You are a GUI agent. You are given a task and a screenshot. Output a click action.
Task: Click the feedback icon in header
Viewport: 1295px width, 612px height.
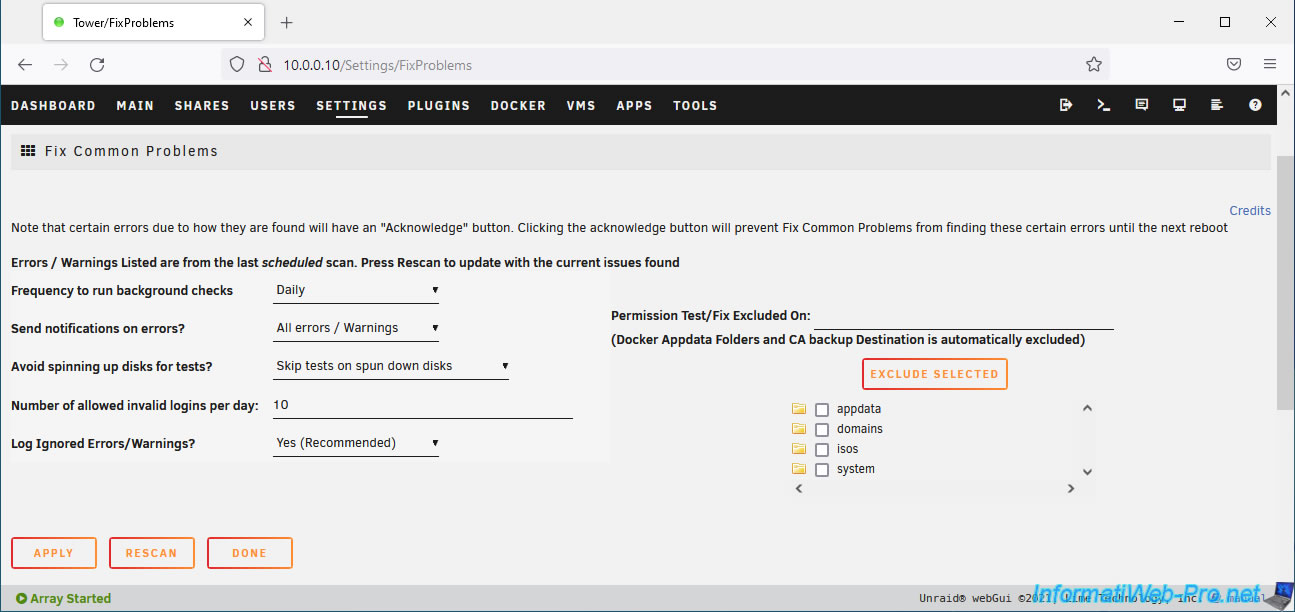(1142, 105)
